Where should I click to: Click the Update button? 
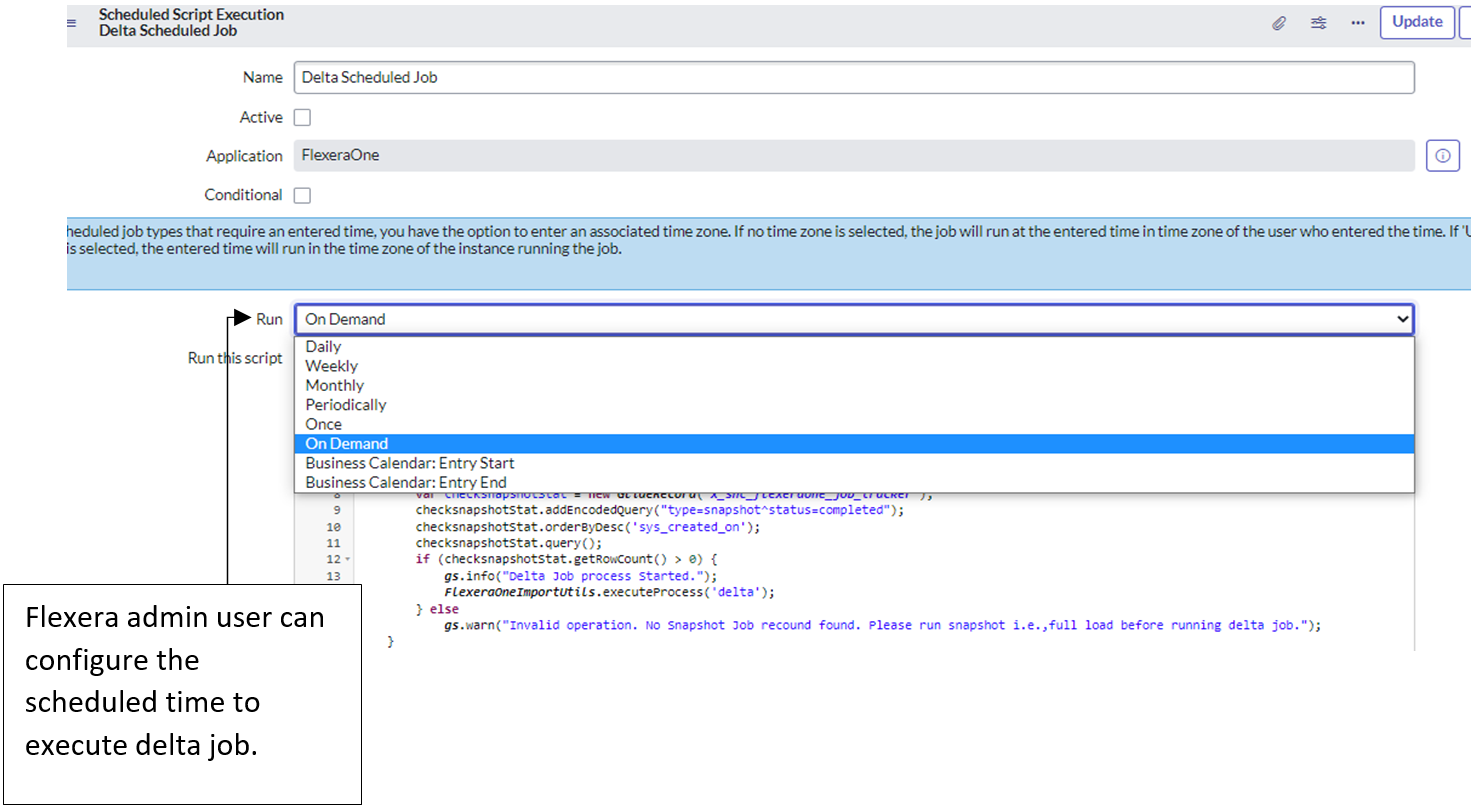click(x=1416, y=22)
